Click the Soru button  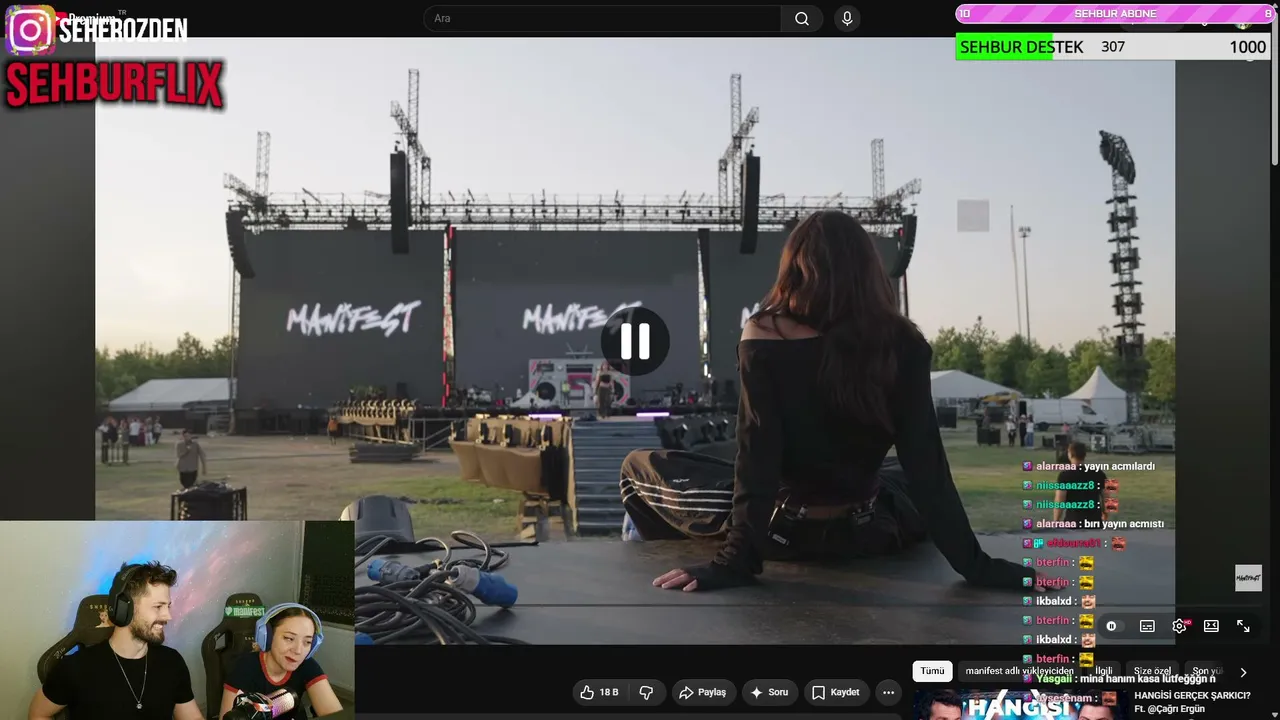click(769, 692)
